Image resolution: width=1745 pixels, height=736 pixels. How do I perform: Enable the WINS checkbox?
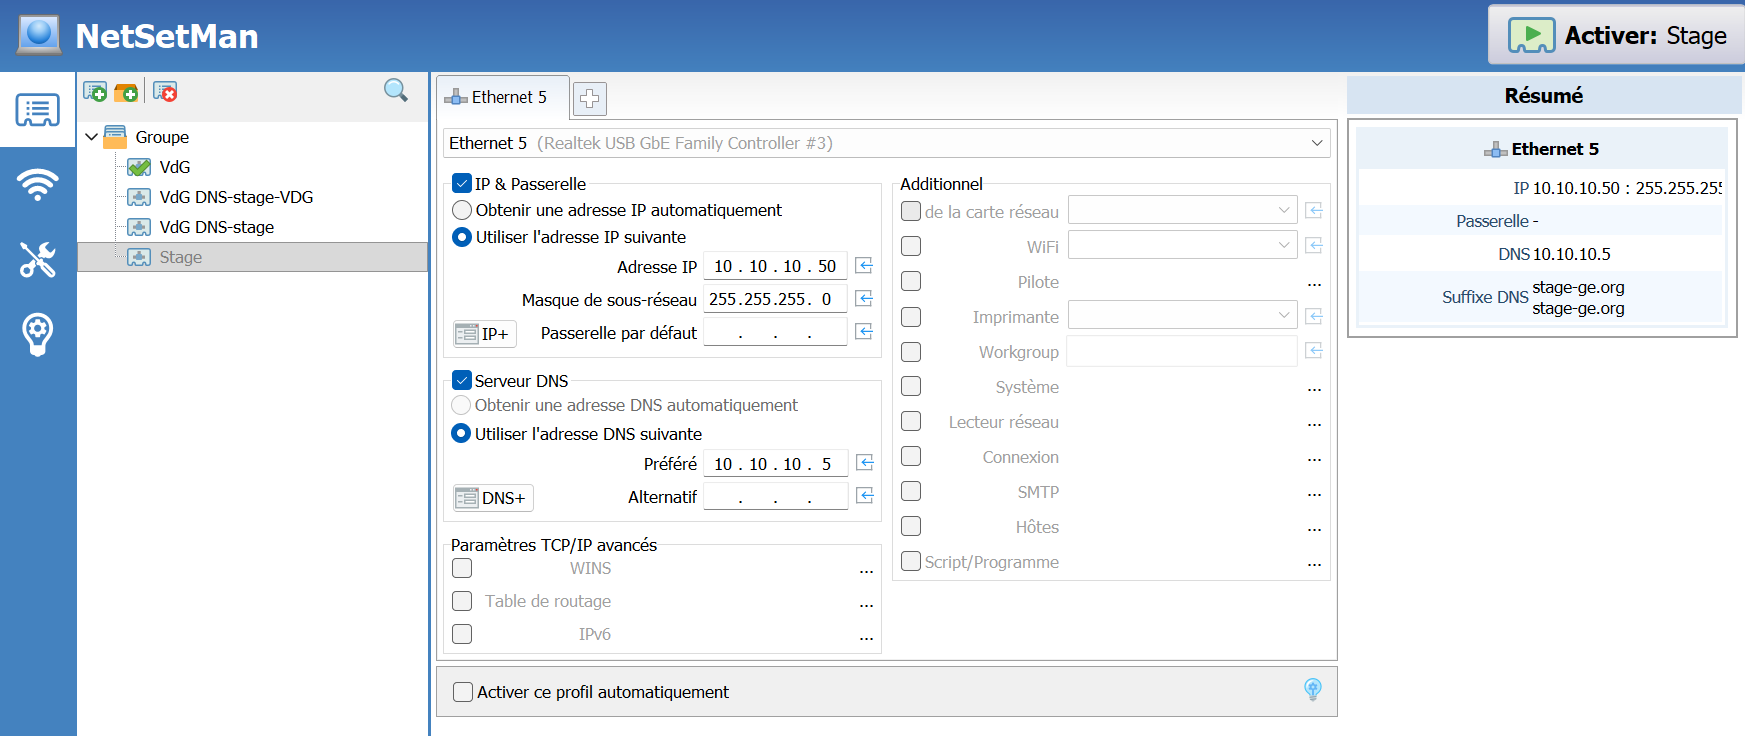[462, 568]
